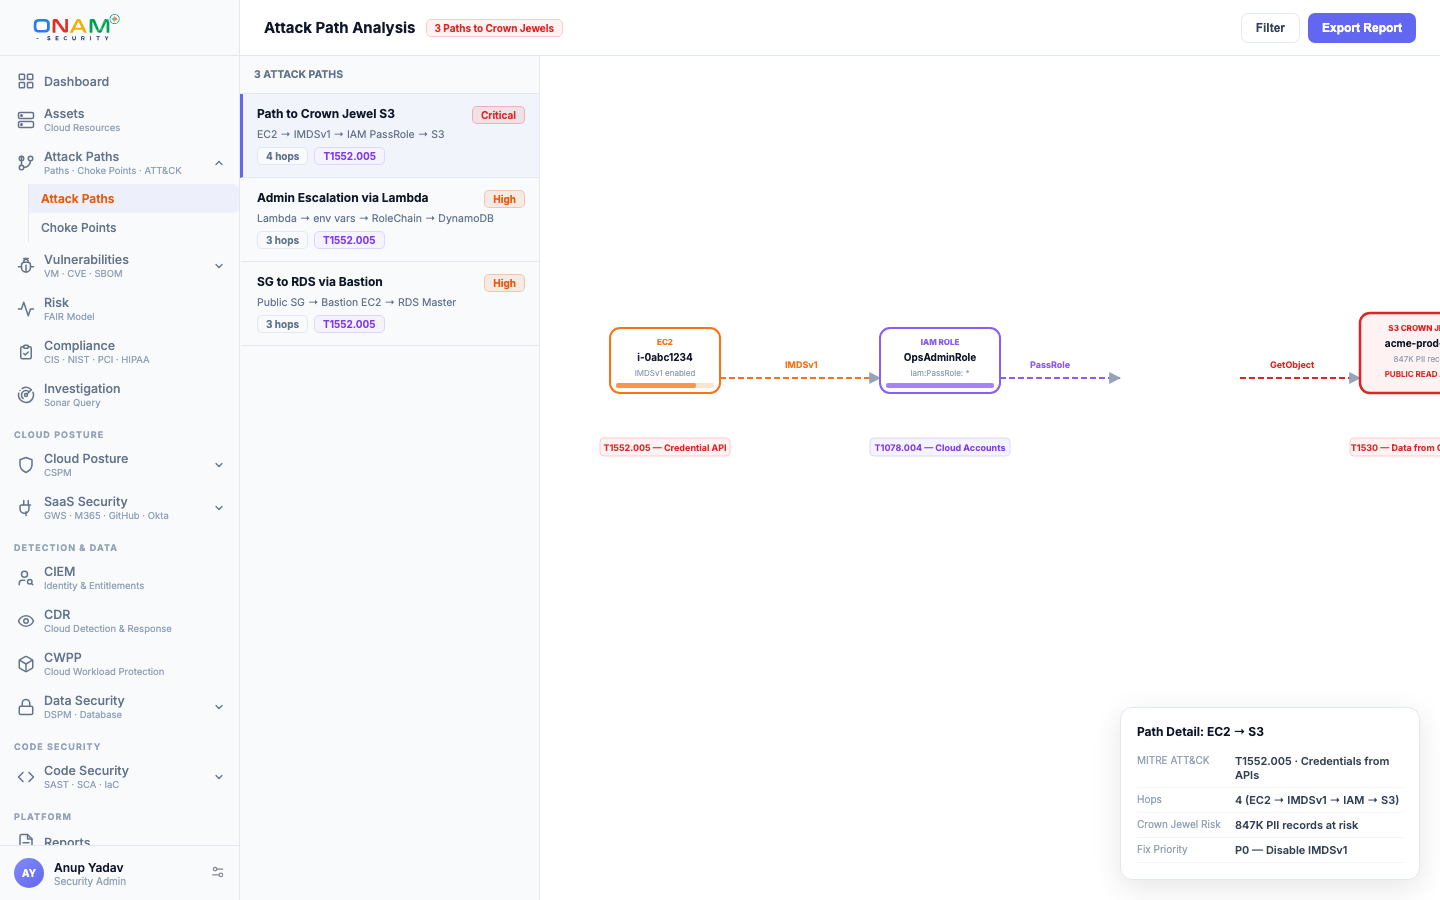Click T1552.005 Credential API tag
Image resolution: width=1440 pixels, height=900 pixels.
coord(665,448)
